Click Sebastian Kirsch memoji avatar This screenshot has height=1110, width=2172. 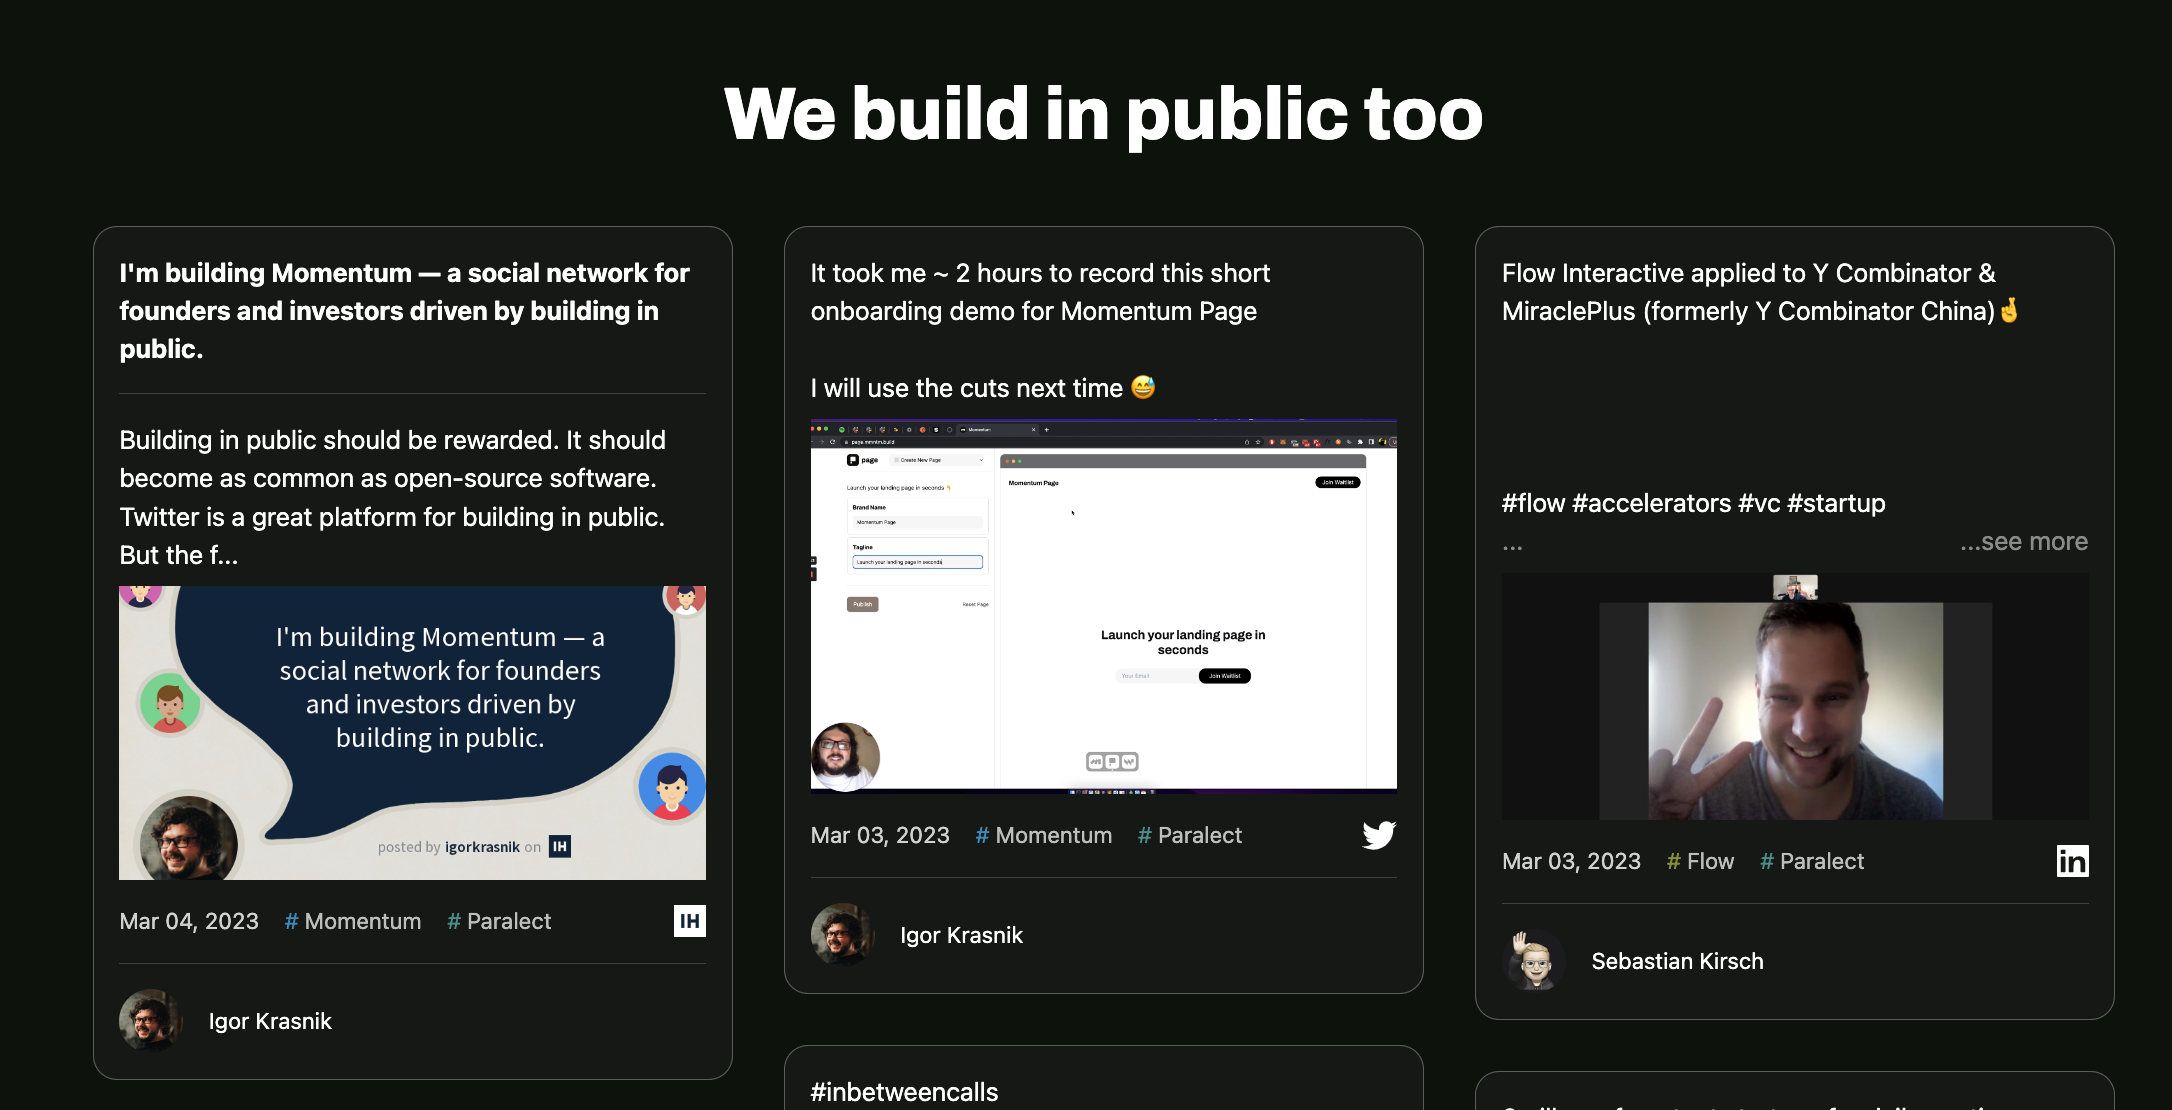click(x=1534, y=961)
